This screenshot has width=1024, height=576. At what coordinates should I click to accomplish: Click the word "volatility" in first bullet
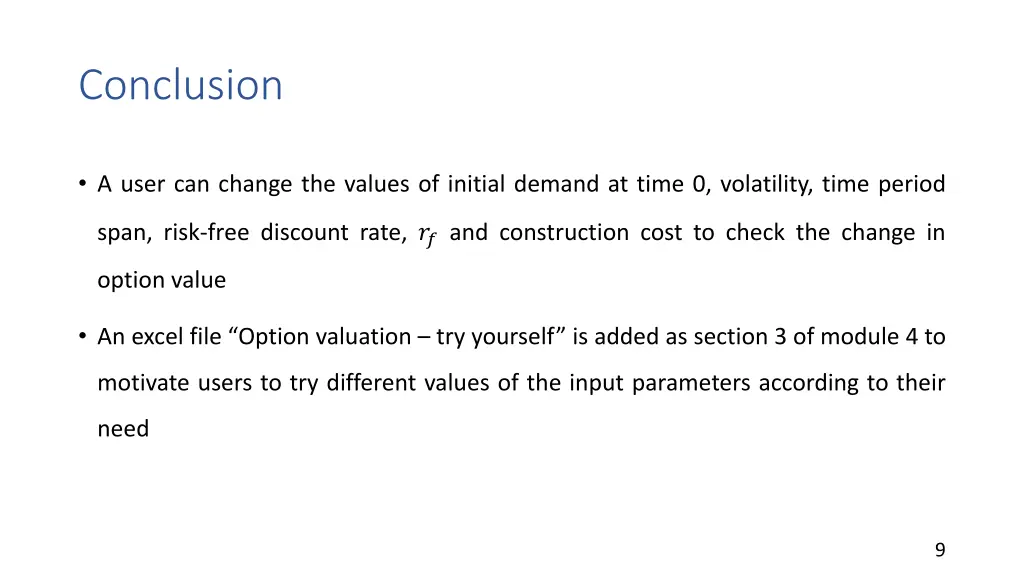[x=766, y=184]
